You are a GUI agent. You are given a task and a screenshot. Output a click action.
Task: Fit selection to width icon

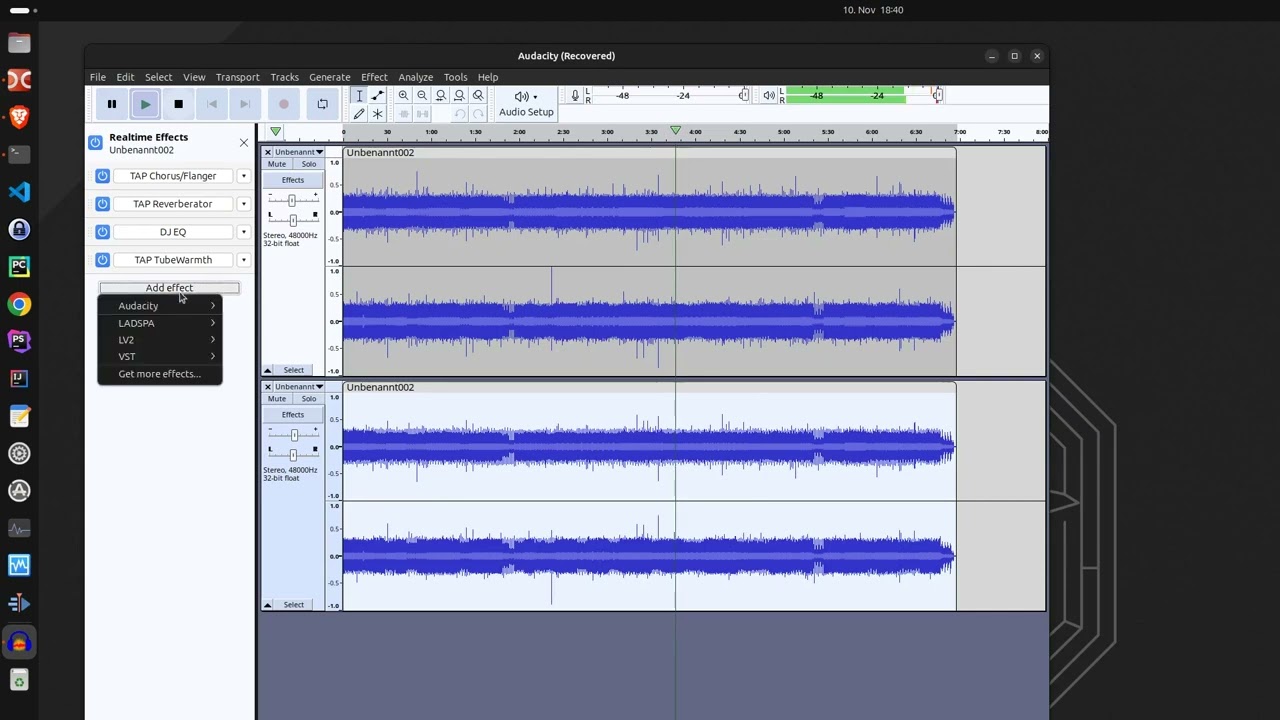click(441, 96)
